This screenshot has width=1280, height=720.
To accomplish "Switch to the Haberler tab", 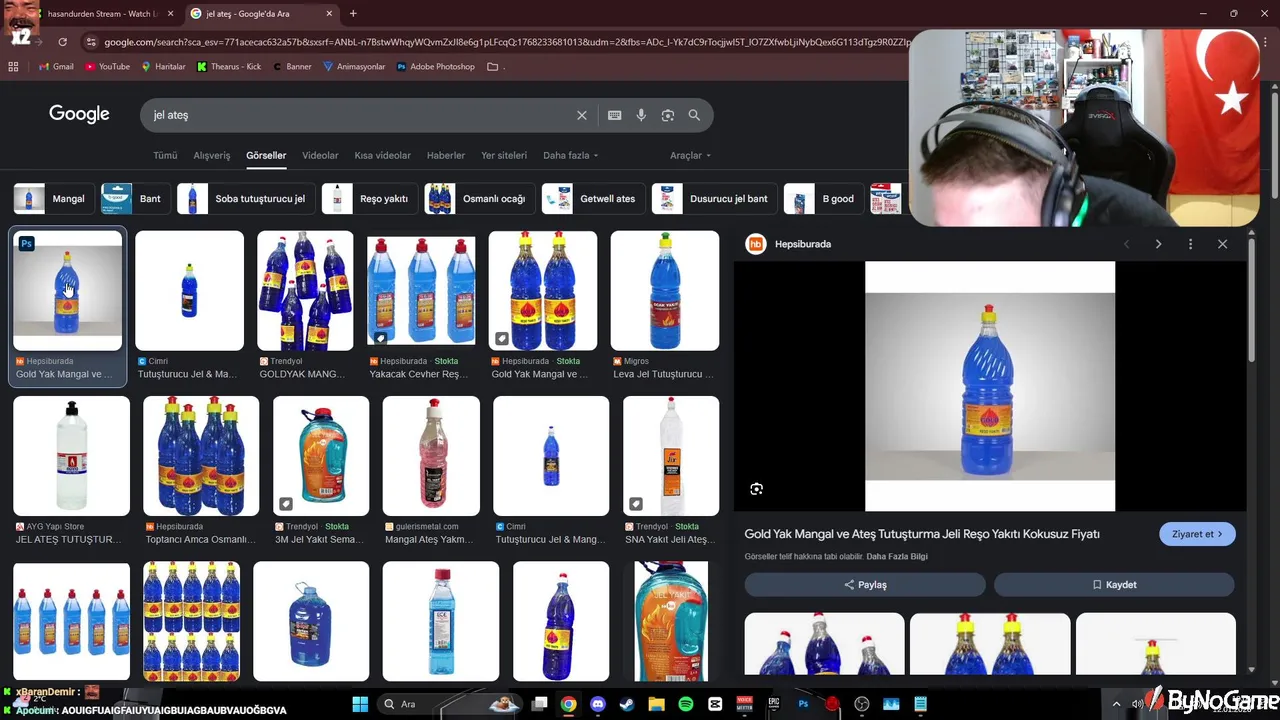I will pos(446,156).
